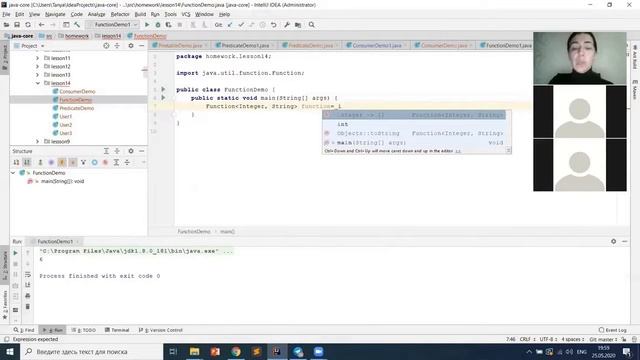Toggle the red lambda filter in the Structure toolbar

[x=105, y=162]
